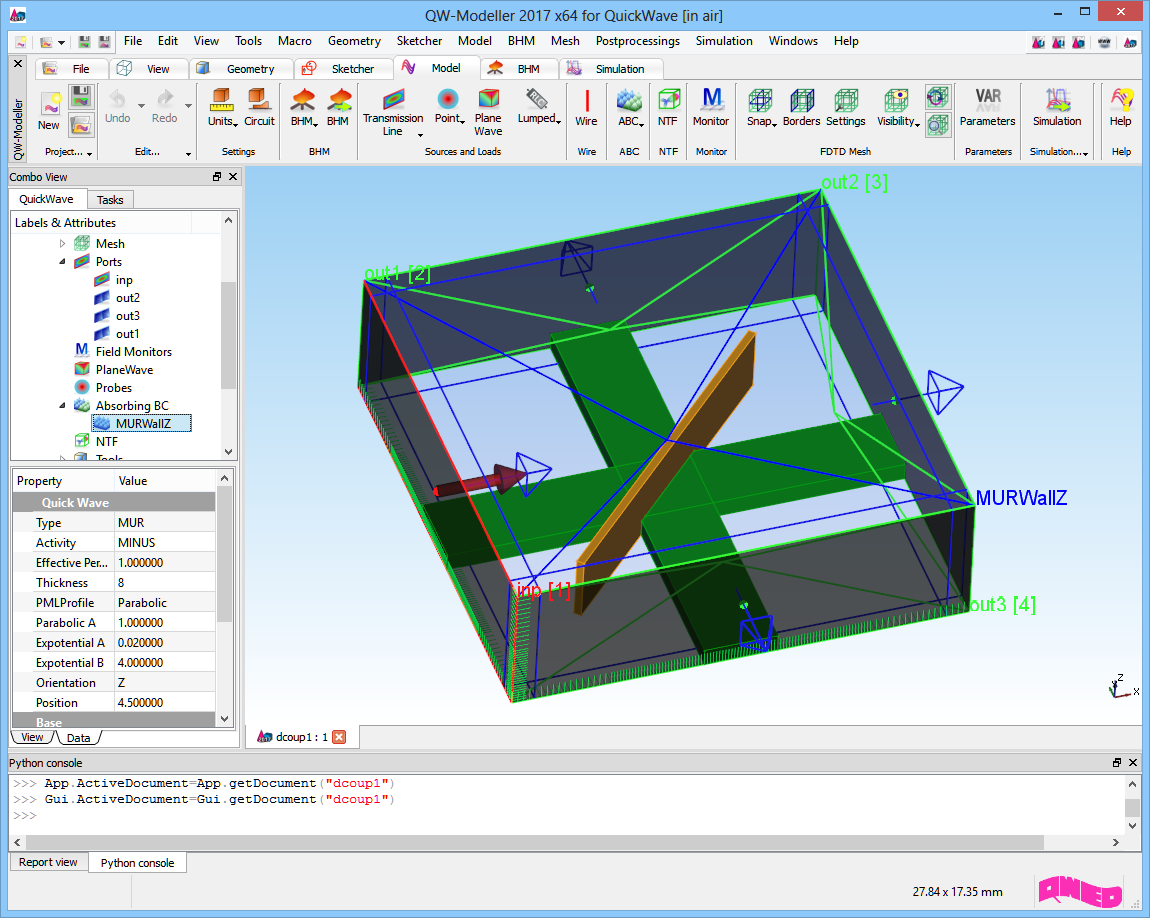The height and width of the screenshot is (918, 1150).
Task: Click the Simulation export icon
Action: [x=1057, y=100]
